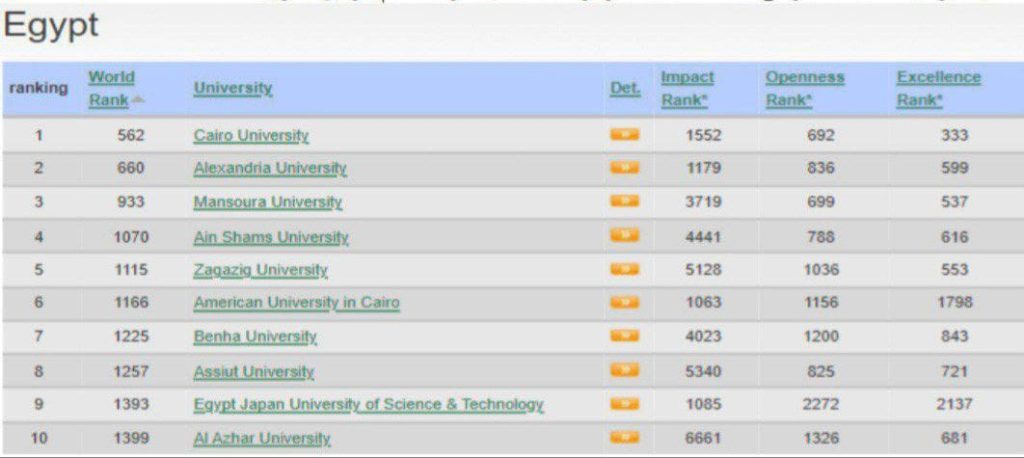Open details icon for American University in Cairo
This screenshot has height=458, width=1024.
coord(624,302)
